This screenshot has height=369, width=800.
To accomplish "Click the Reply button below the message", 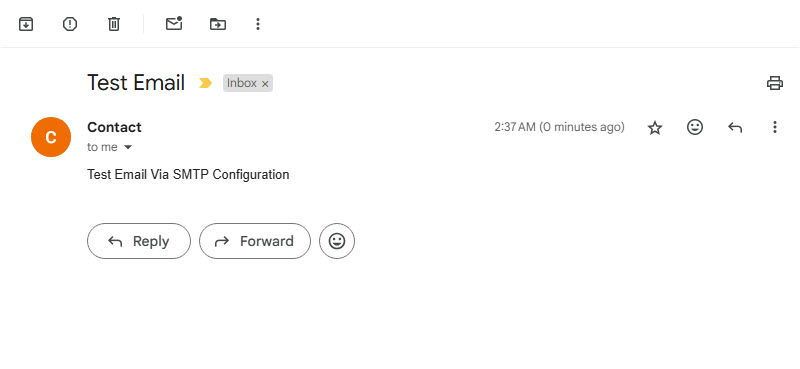I will [x=139, y=241].
